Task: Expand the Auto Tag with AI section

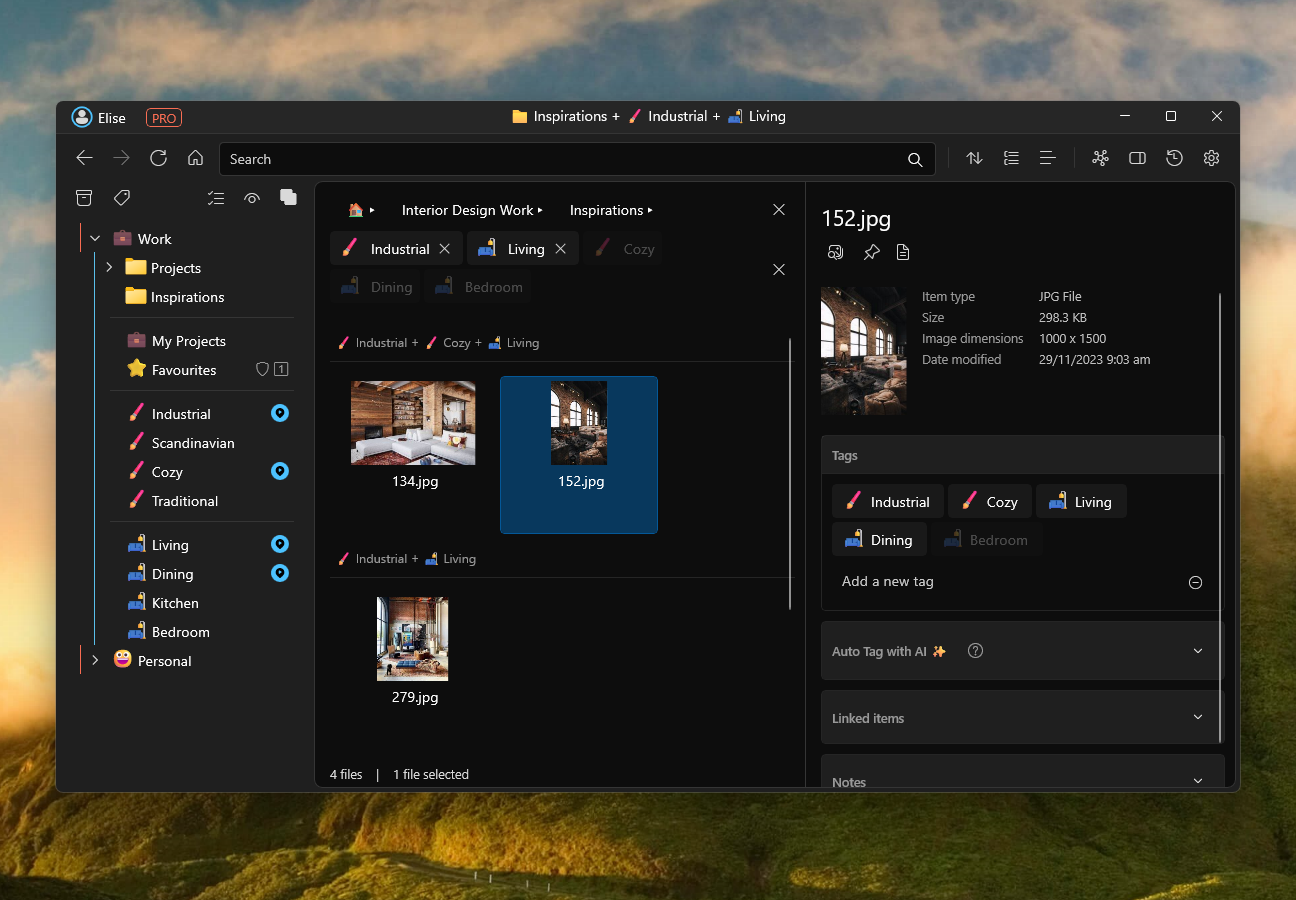Action: (x=1197, y=650)
